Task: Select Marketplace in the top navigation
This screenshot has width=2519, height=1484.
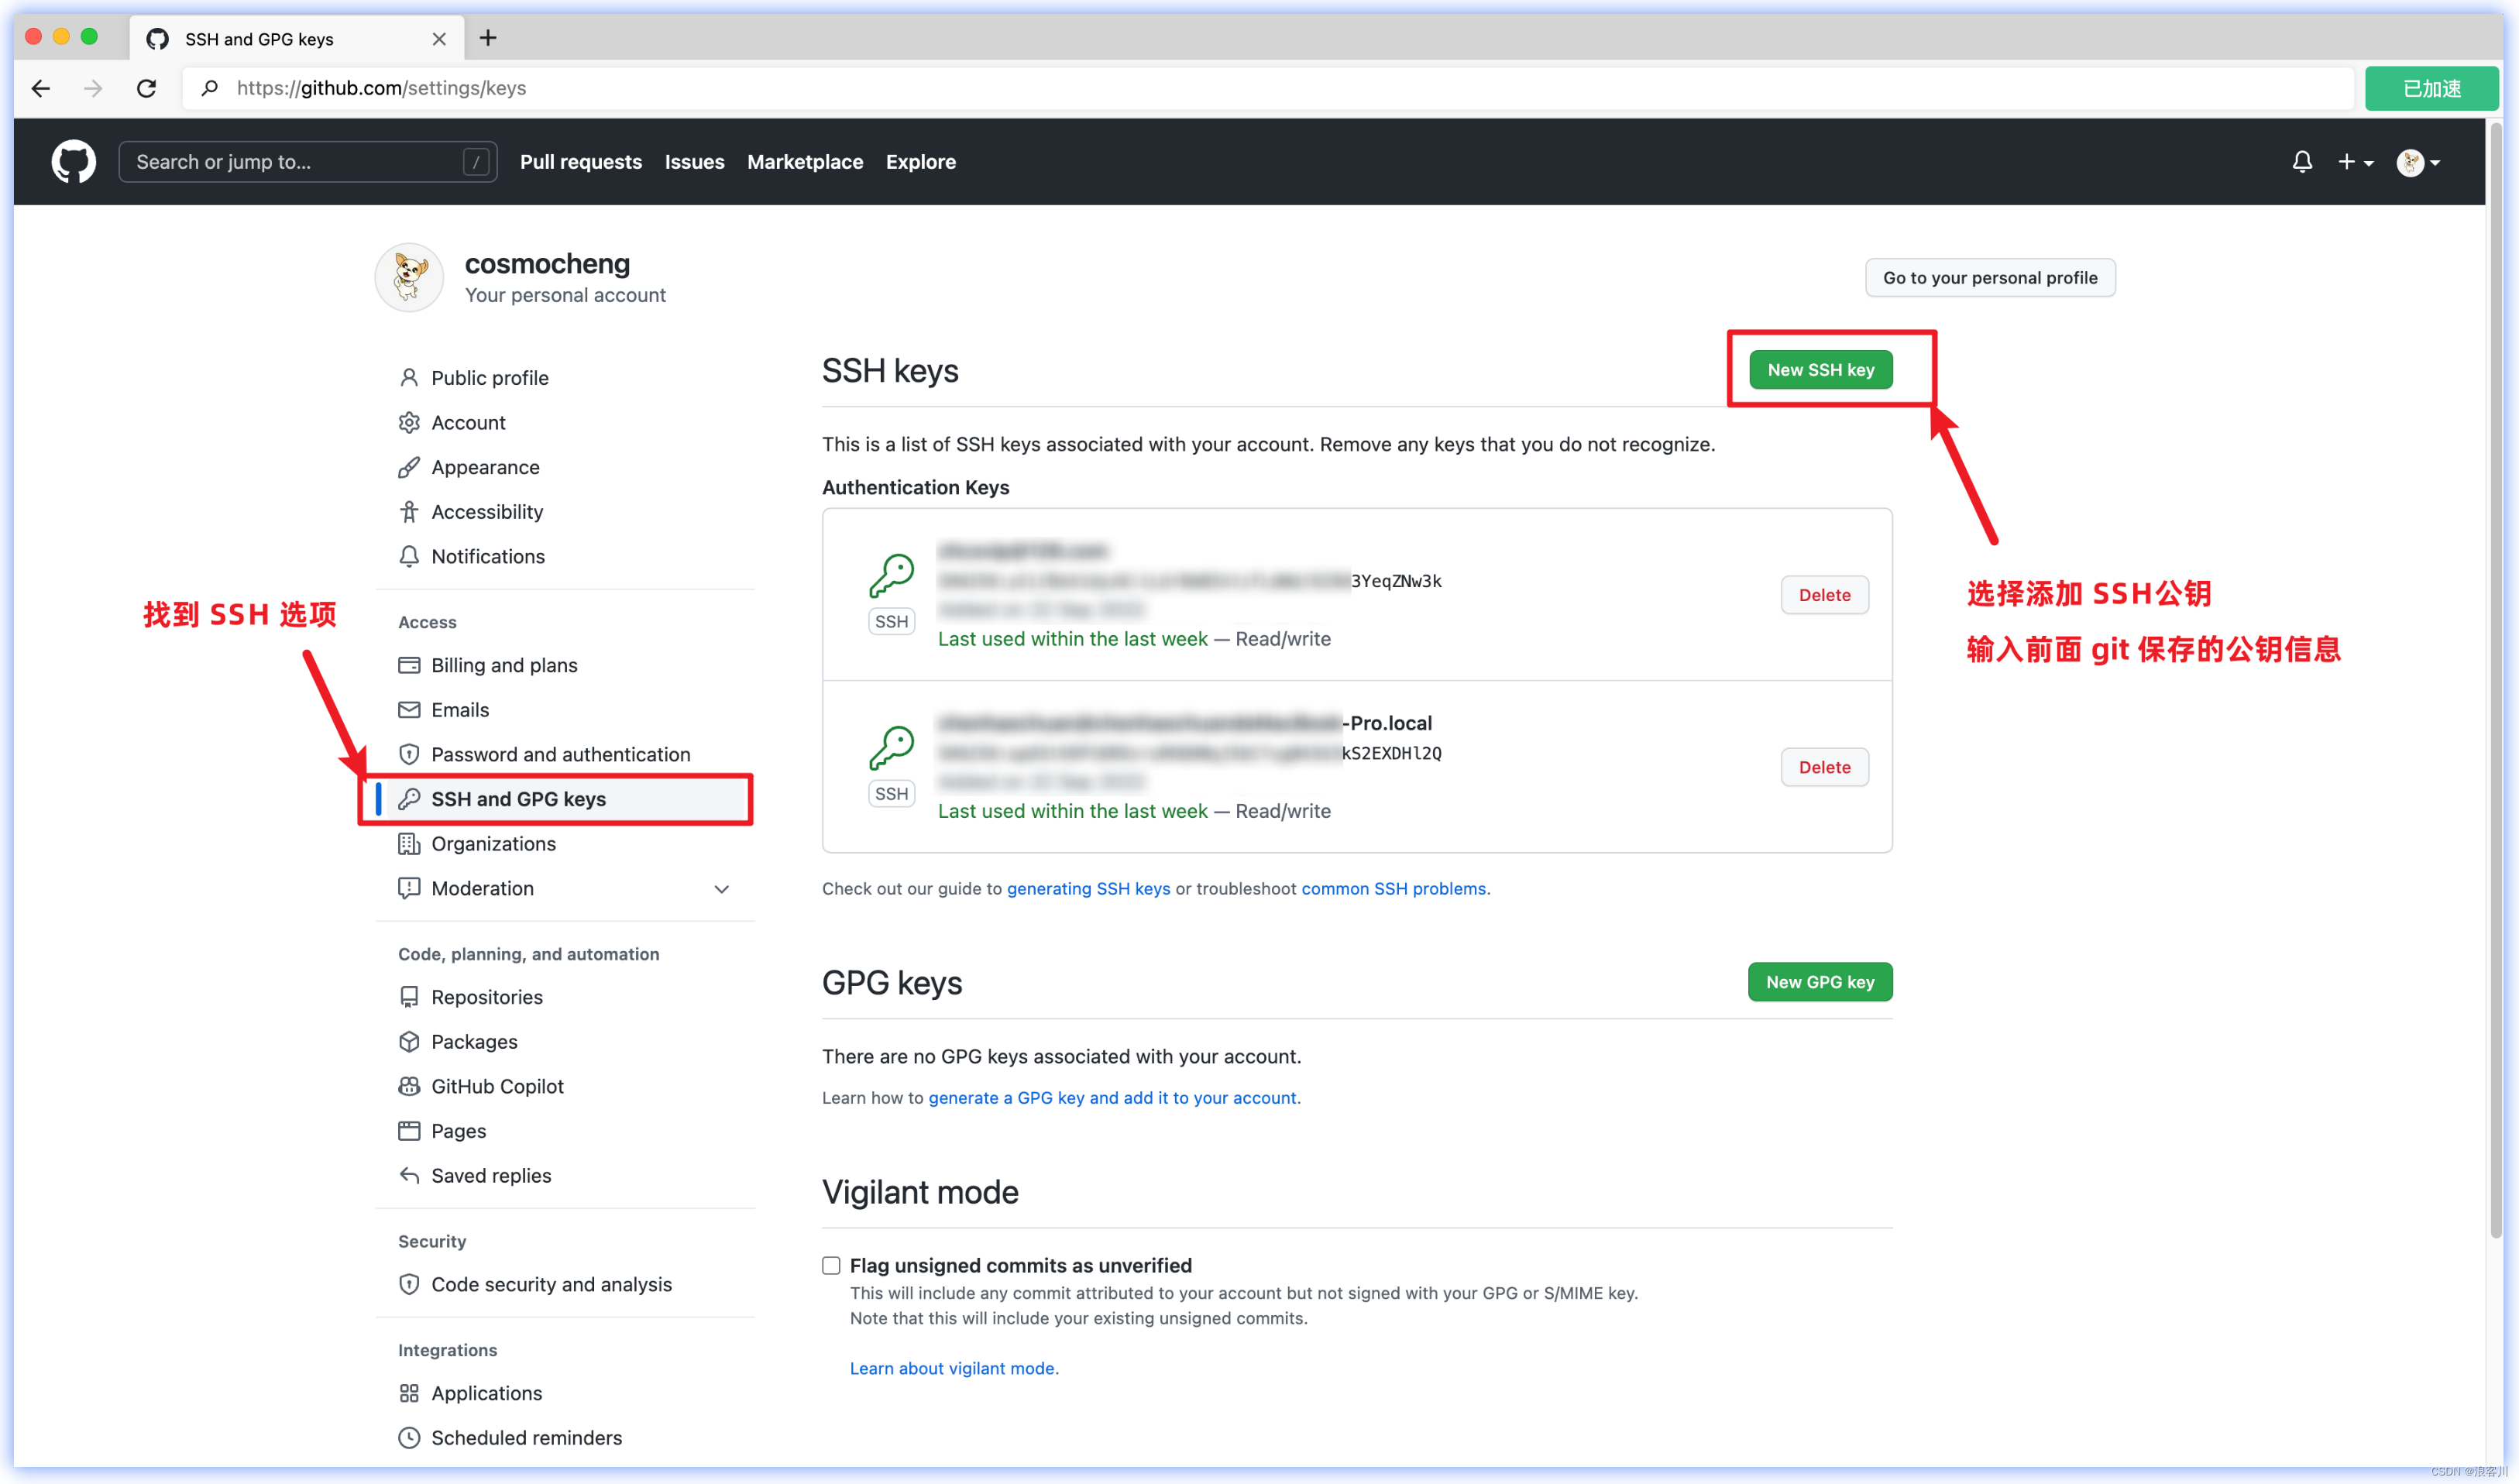Action: (x=804, y=161)
